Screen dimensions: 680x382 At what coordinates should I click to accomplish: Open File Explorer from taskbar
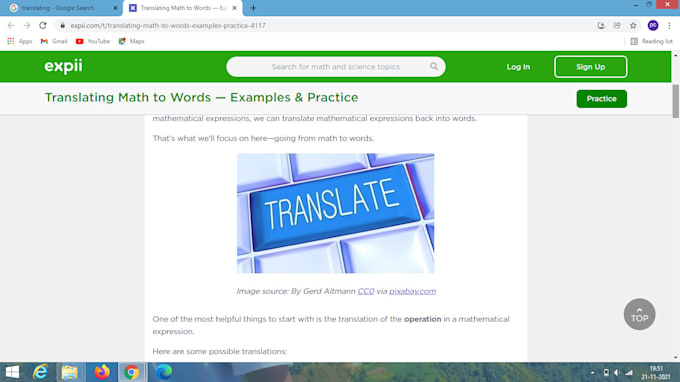coord(69,372)
